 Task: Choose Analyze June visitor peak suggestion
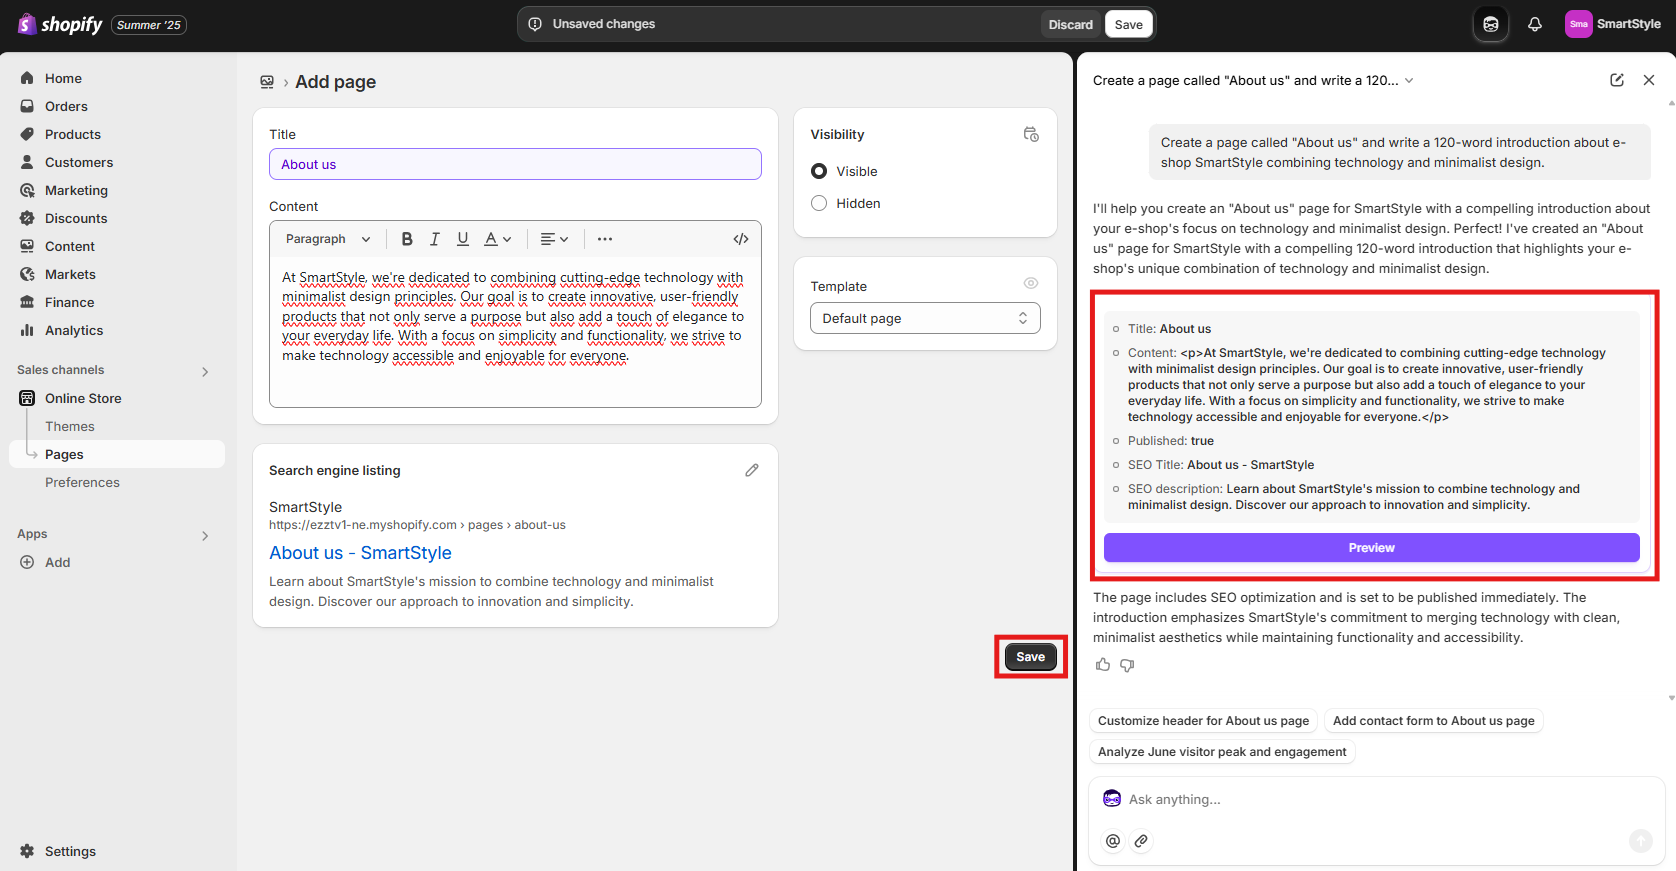pyautogui.click(x=1222, y=752)
